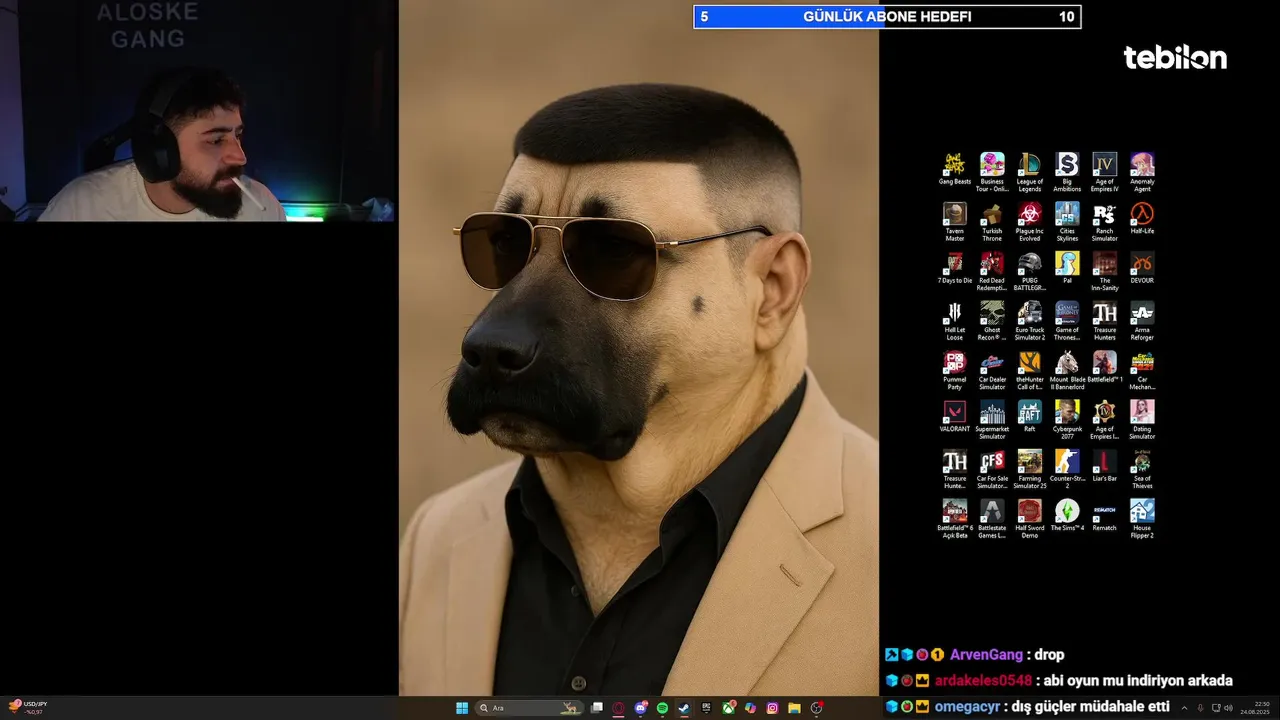Select the Liar's Bar icon
This screenshot has width=1280, height=720.
(x=1104, y=466)
